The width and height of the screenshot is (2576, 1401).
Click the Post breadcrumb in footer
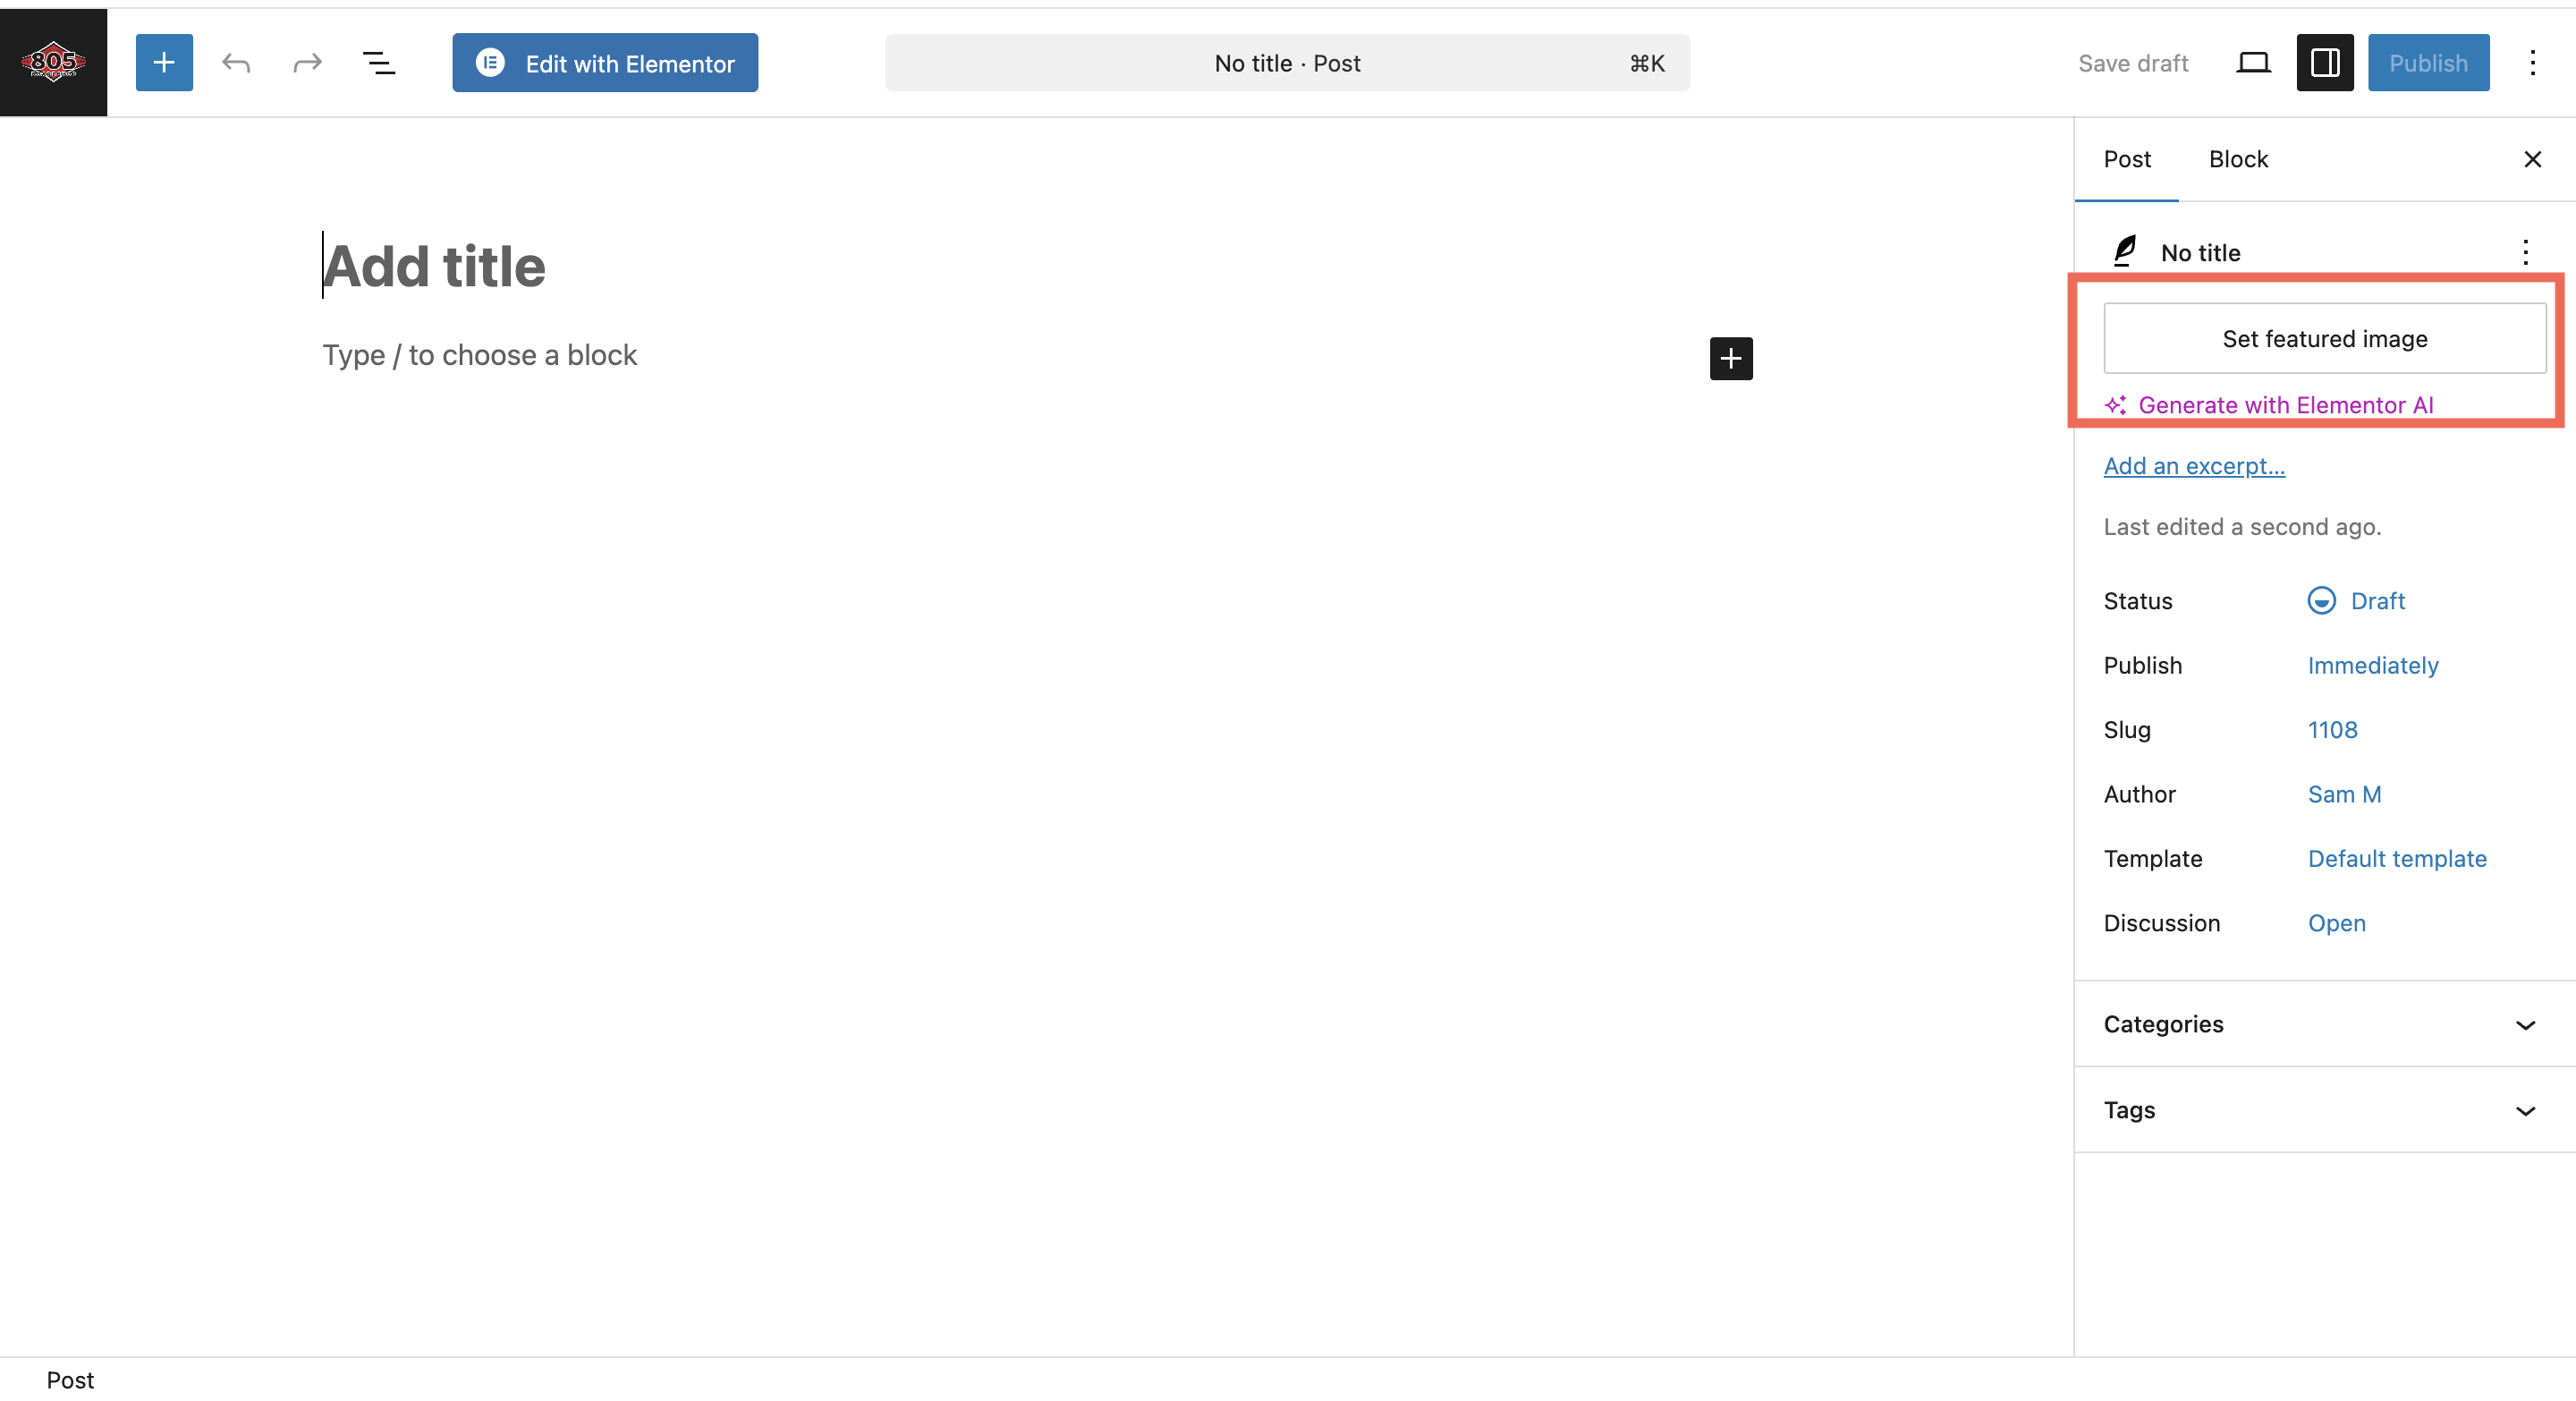(x=70, y=1380)
